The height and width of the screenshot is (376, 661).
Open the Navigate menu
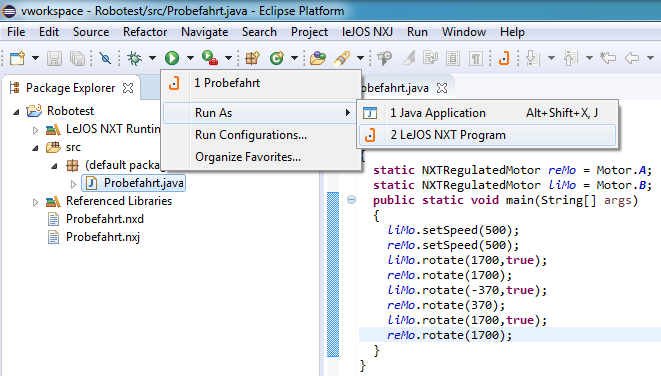[x=205, y=32]
